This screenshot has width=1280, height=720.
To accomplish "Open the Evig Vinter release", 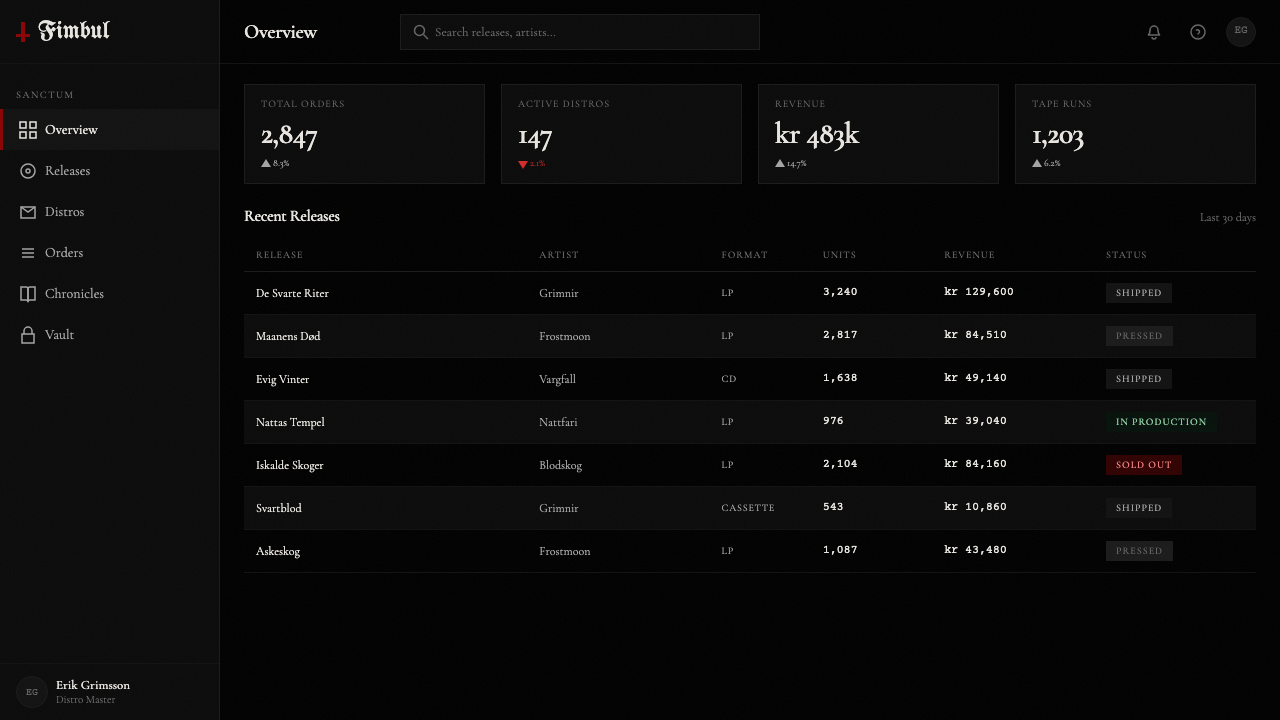I will (283, 379).
